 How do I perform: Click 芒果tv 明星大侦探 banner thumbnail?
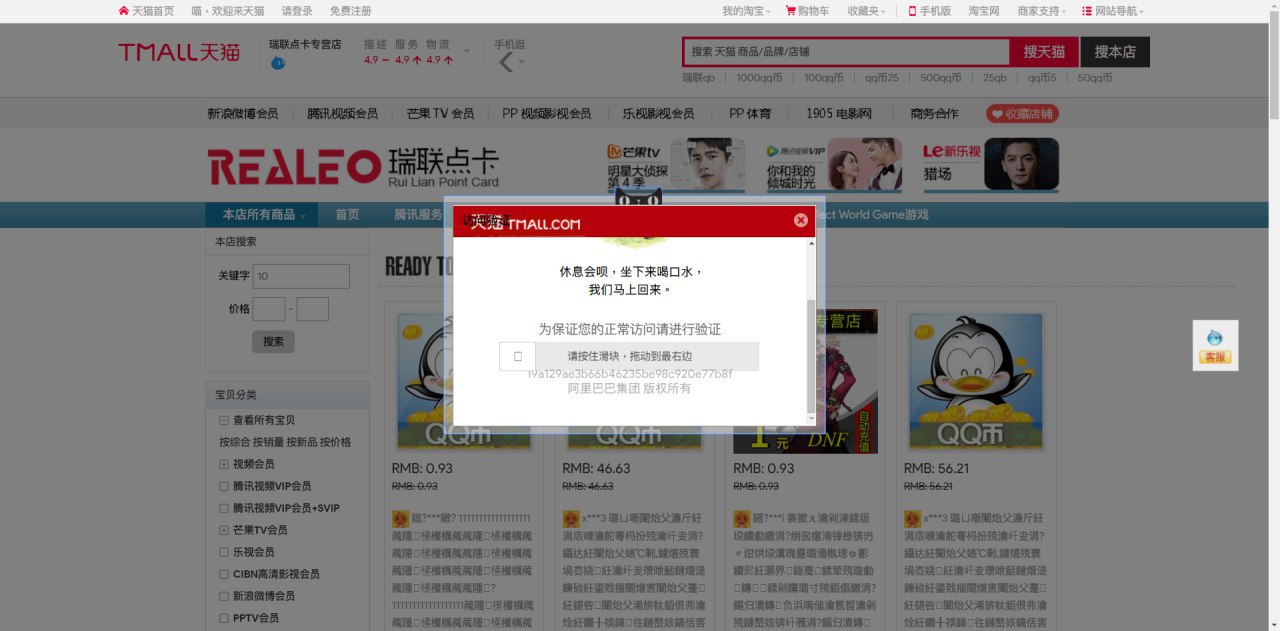point(675,165)
